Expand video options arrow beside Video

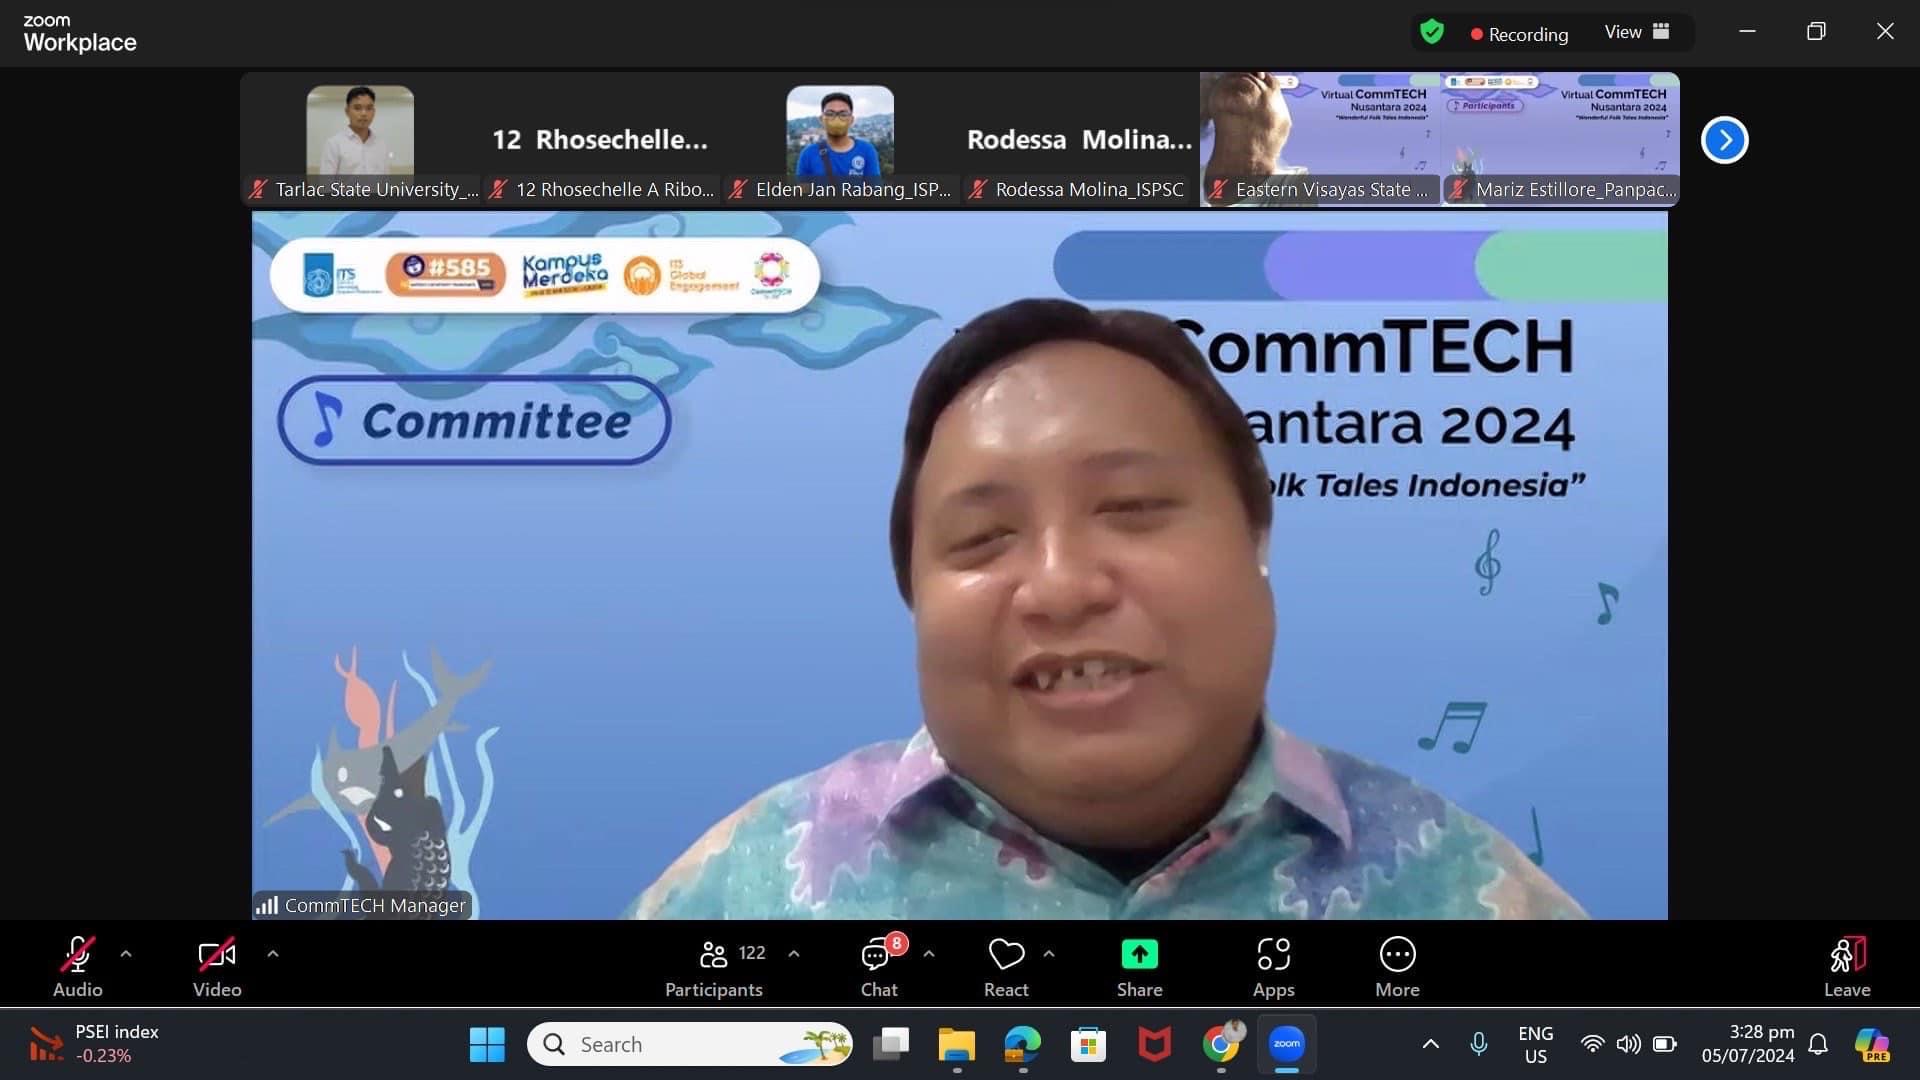273,954
